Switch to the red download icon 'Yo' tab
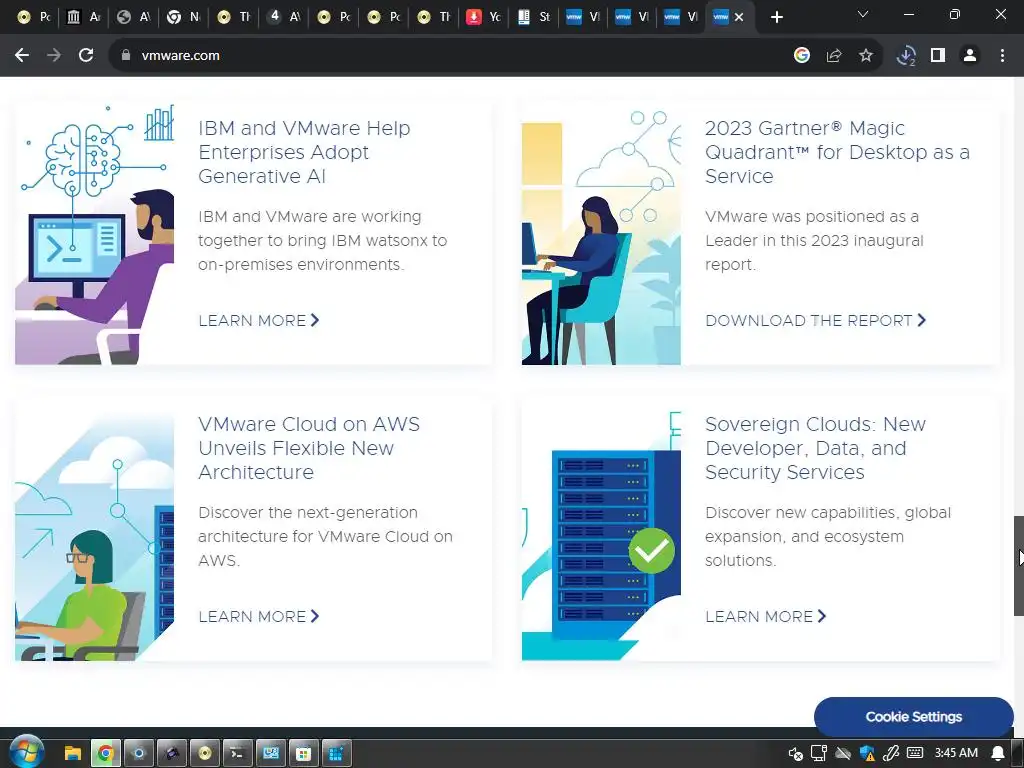Viewport: 1024px width, 768px height. pos(484,17)
